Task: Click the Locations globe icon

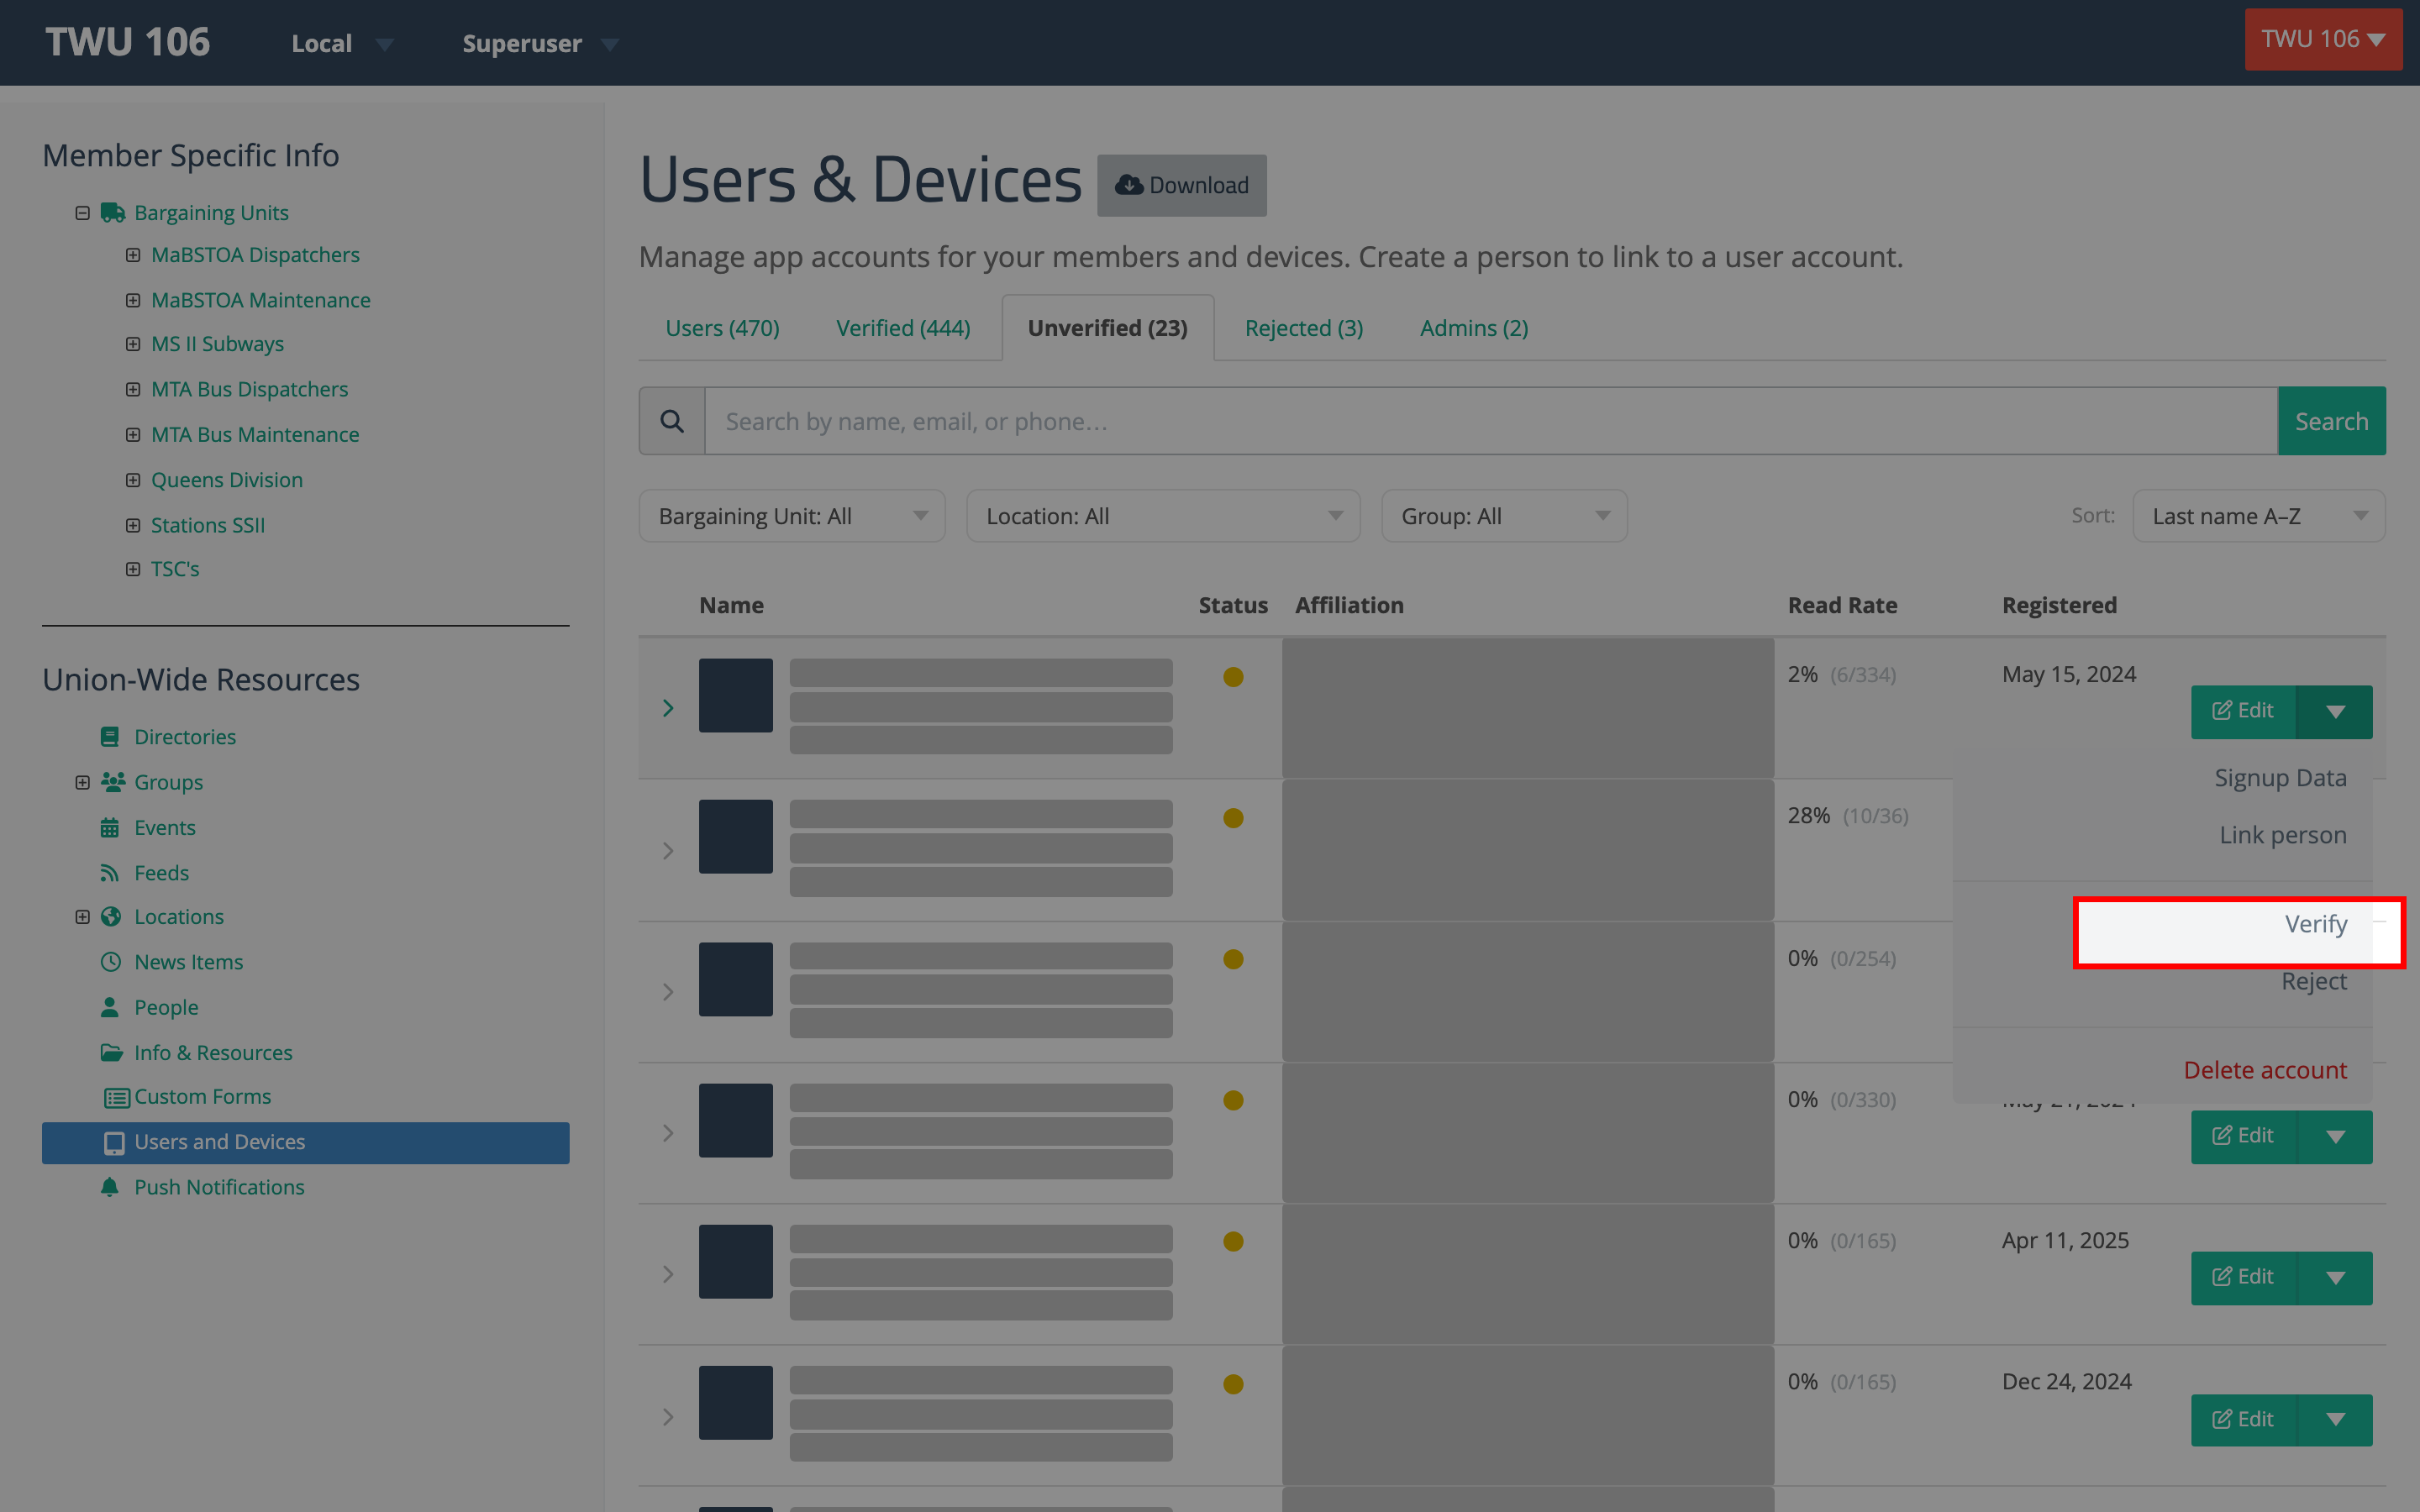Action: pos(111,917)
